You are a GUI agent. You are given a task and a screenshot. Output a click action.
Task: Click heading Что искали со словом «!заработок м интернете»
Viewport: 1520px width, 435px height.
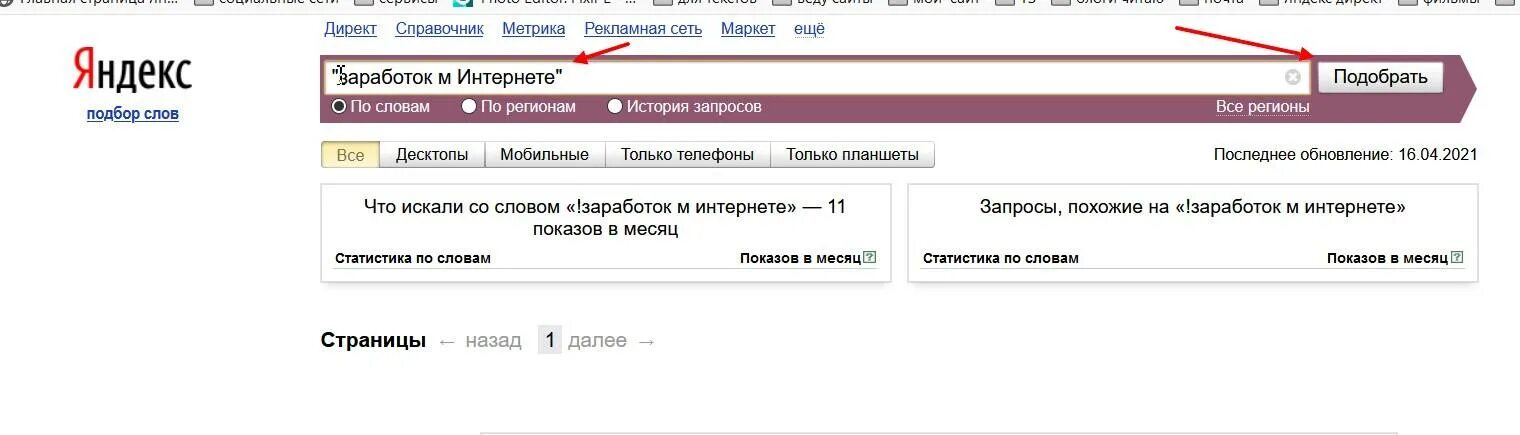606,218
